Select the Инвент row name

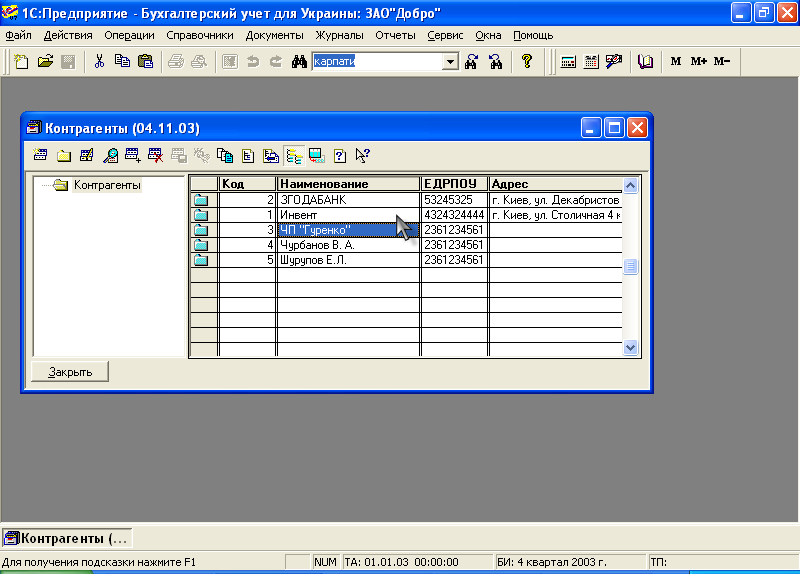[348, 215]
